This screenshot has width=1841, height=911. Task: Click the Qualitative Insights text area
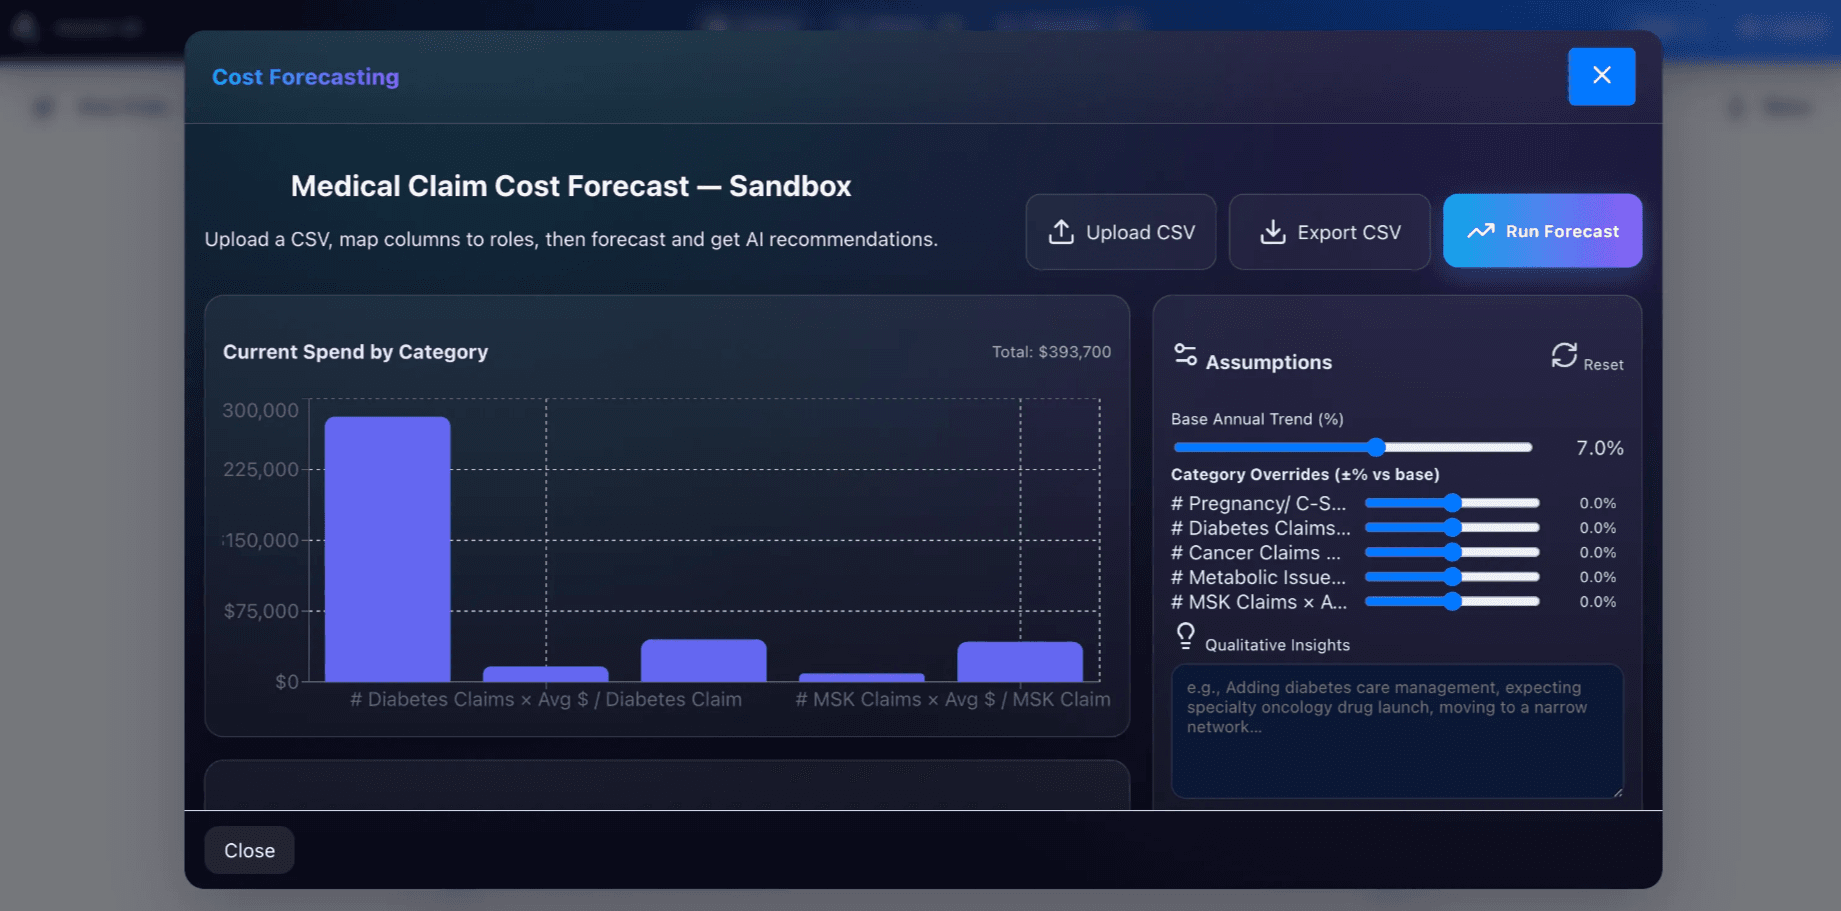(x=1397, y=731)
